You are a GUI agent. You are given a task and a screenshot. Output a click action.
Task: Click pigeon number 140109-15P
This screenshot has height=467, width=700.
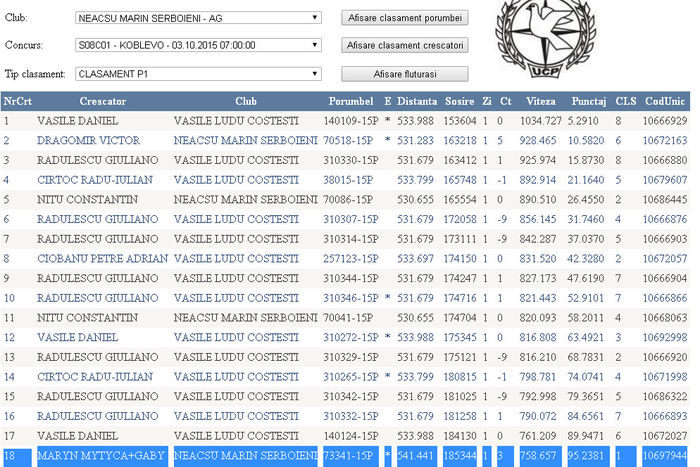coord(348,121)
